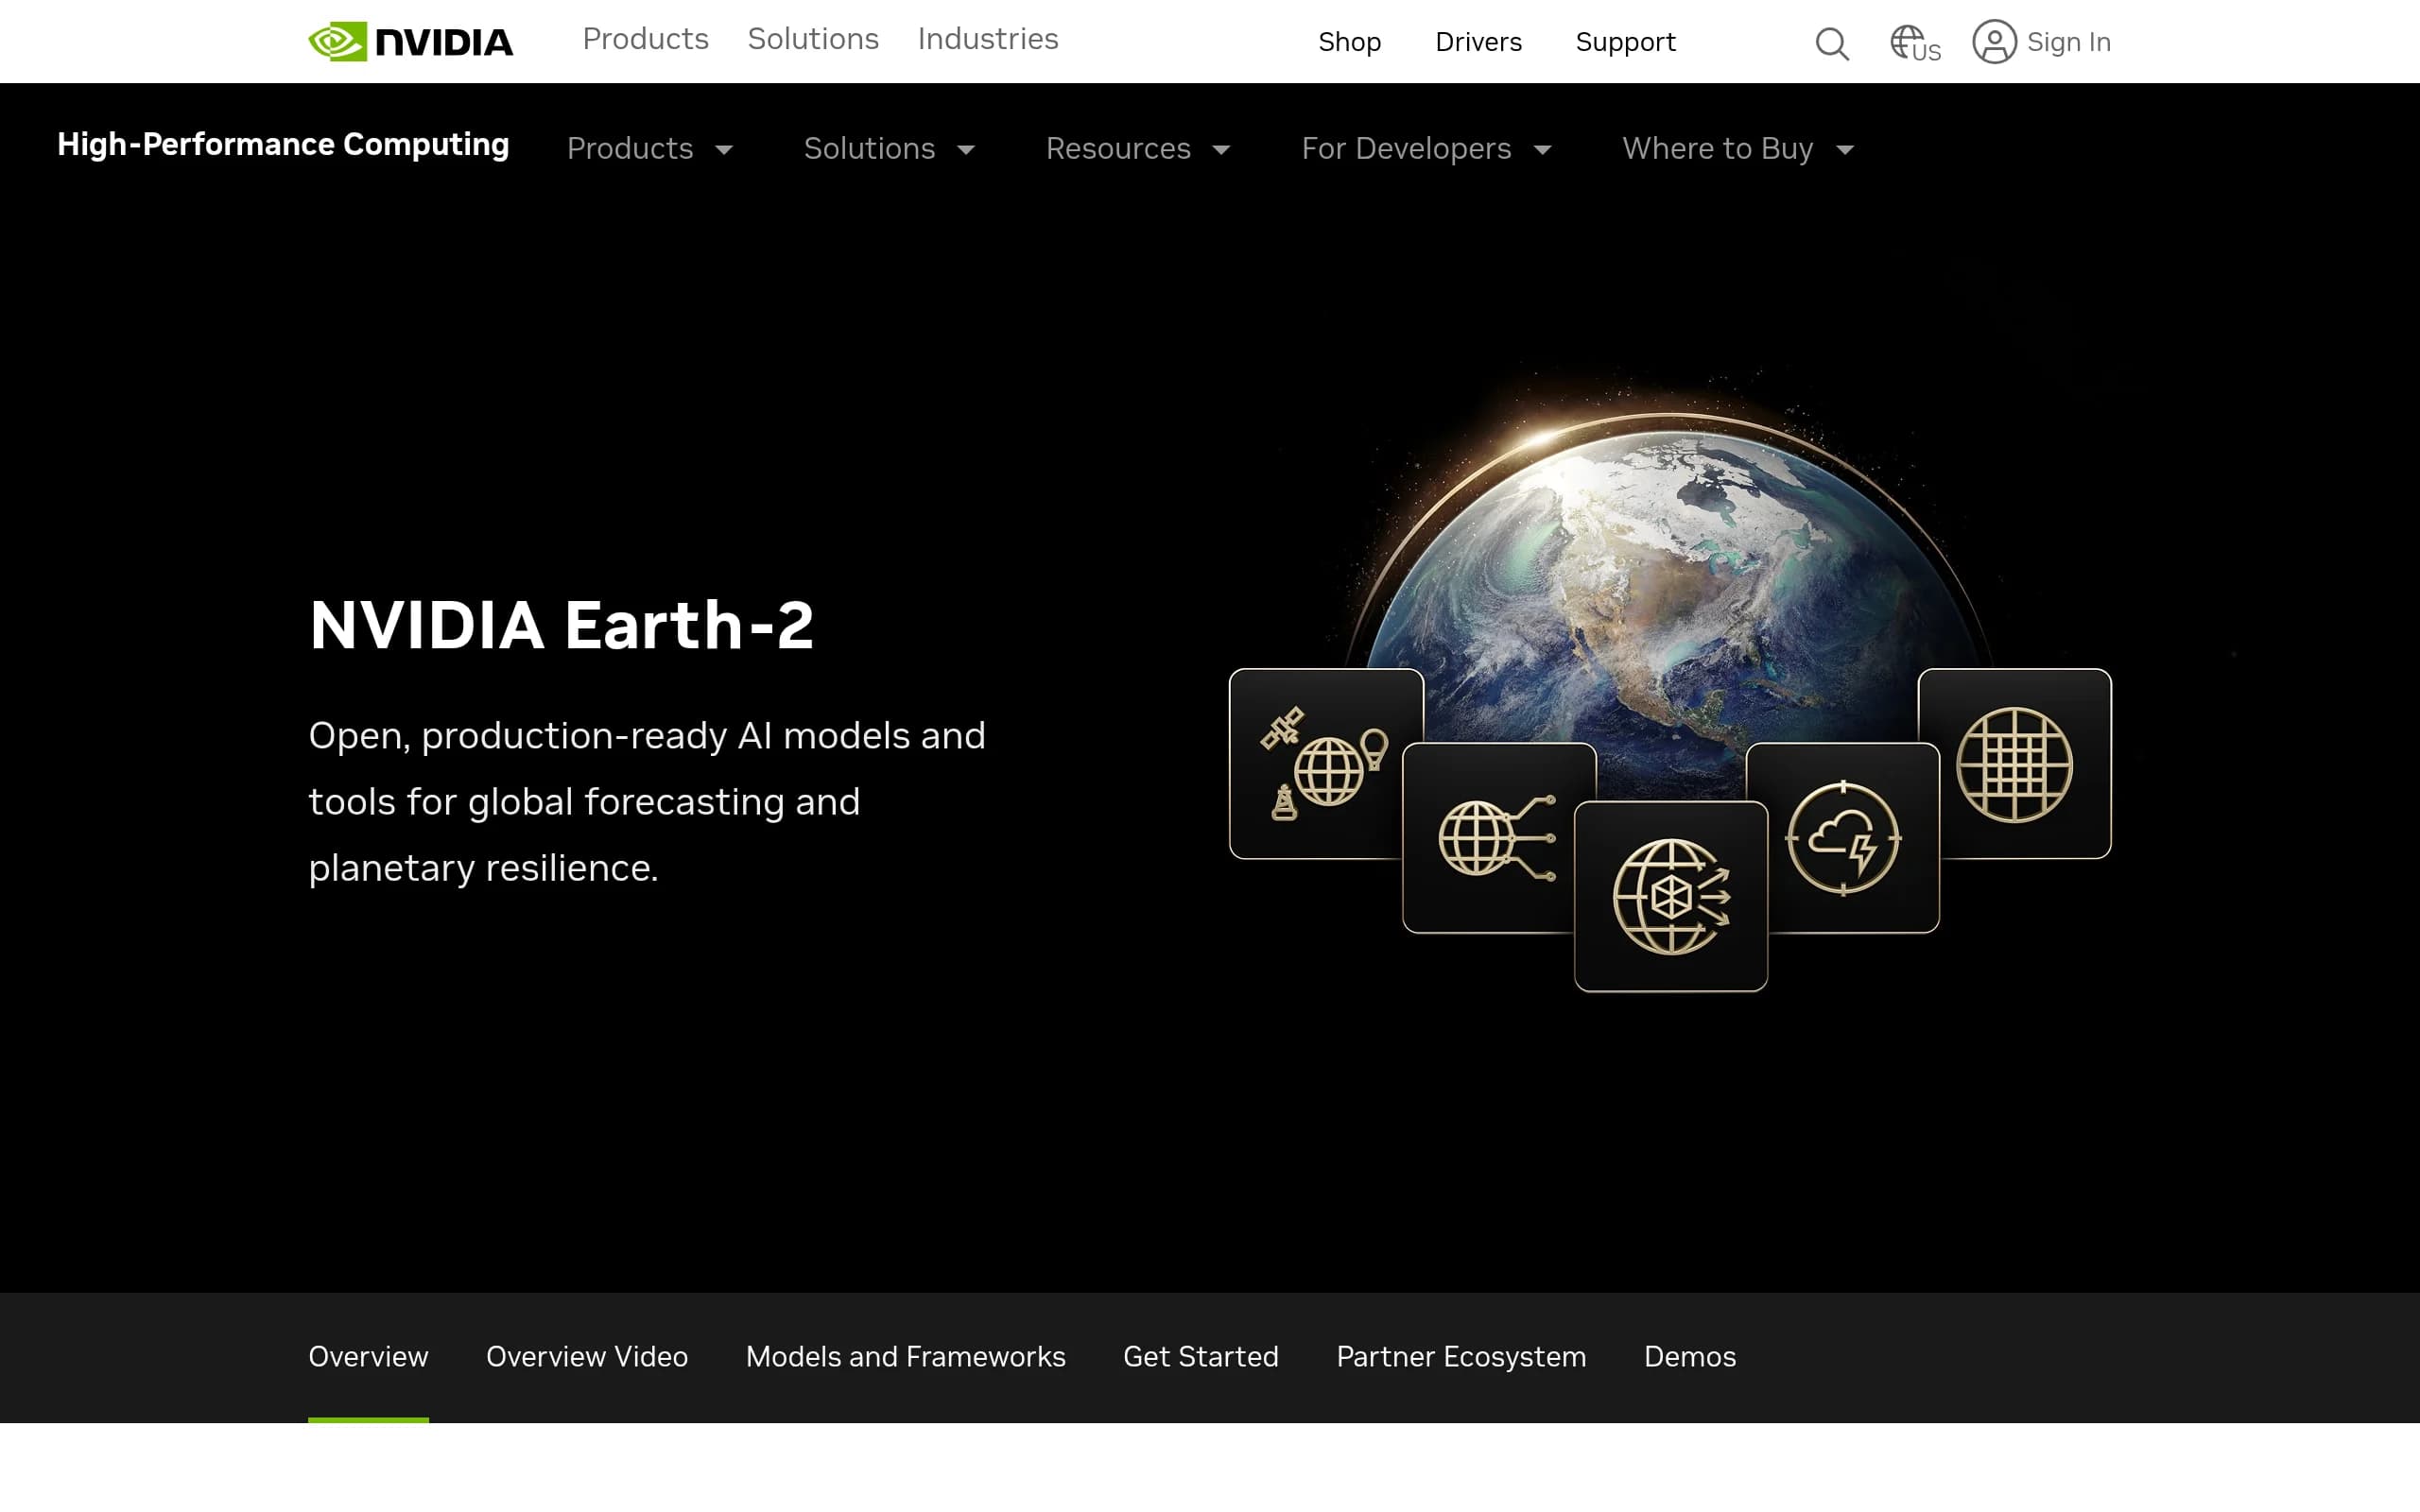Click the 'planetary resilience.' description text
Viewport: 2420px width, 1512px height.
click(x=483, y=868)
